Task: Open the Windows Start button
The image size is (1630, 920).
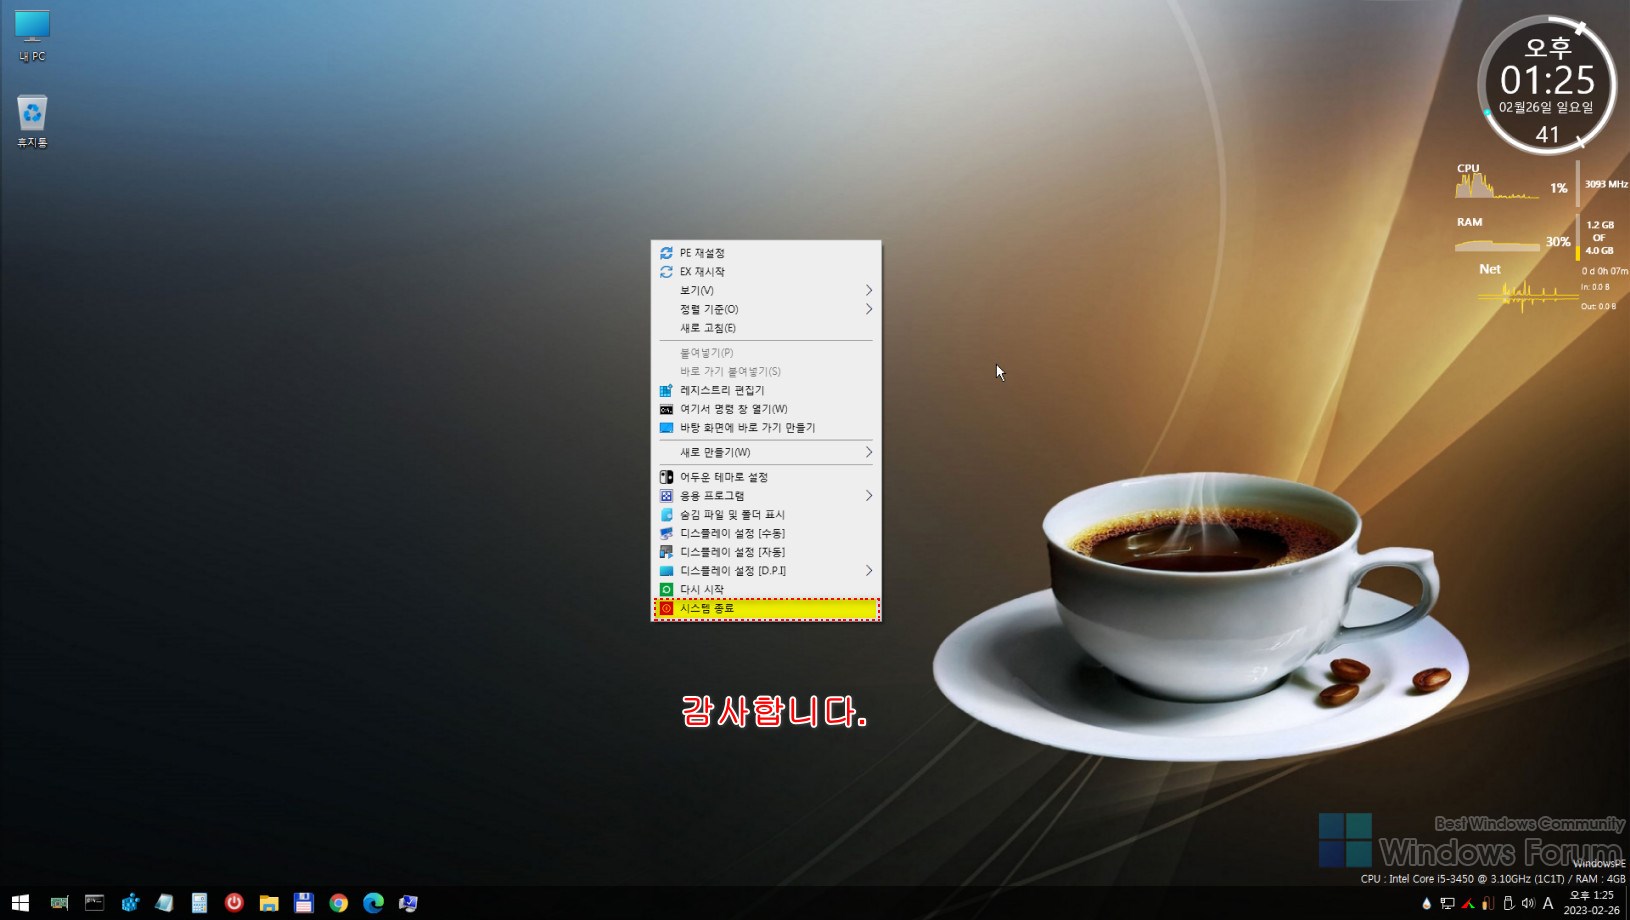Action: 20,903
